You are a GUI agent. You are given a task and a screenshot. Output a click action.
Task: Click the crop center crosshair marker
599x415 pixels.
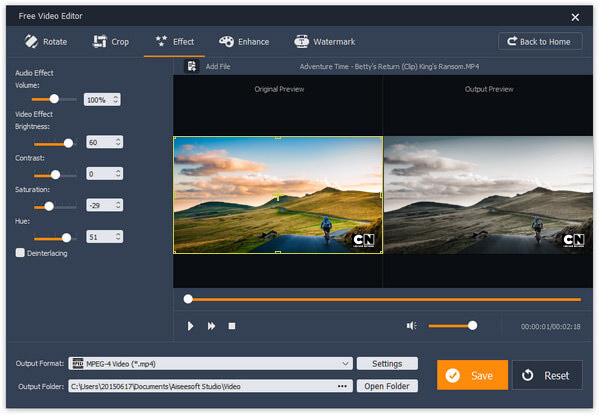point(278,195)
